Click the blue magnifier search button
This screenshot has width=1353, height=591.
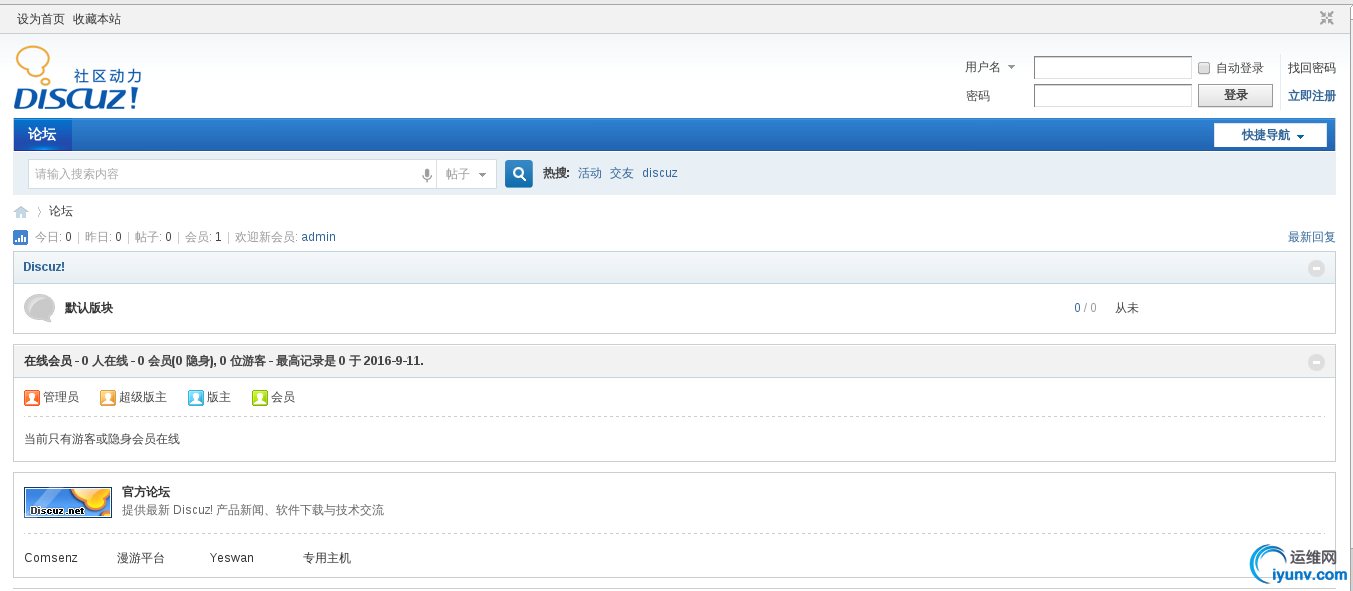coord(519,174)
